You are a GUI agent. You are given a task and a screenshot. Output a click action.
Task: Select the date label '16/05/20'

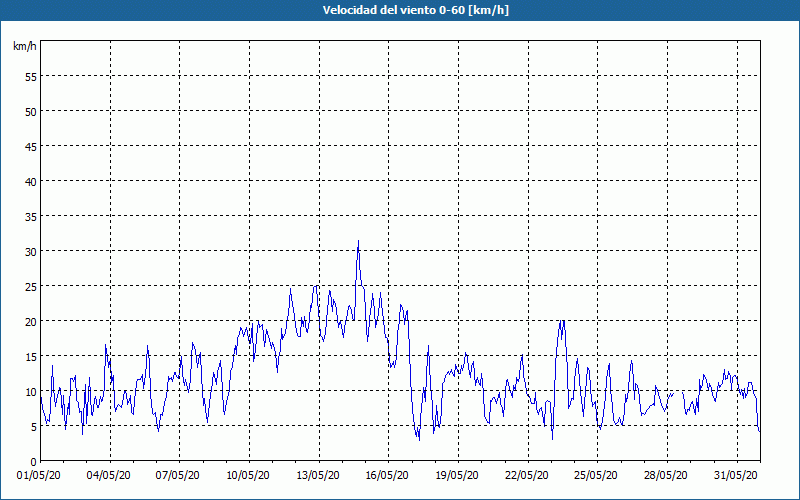(x=387, y=475)
